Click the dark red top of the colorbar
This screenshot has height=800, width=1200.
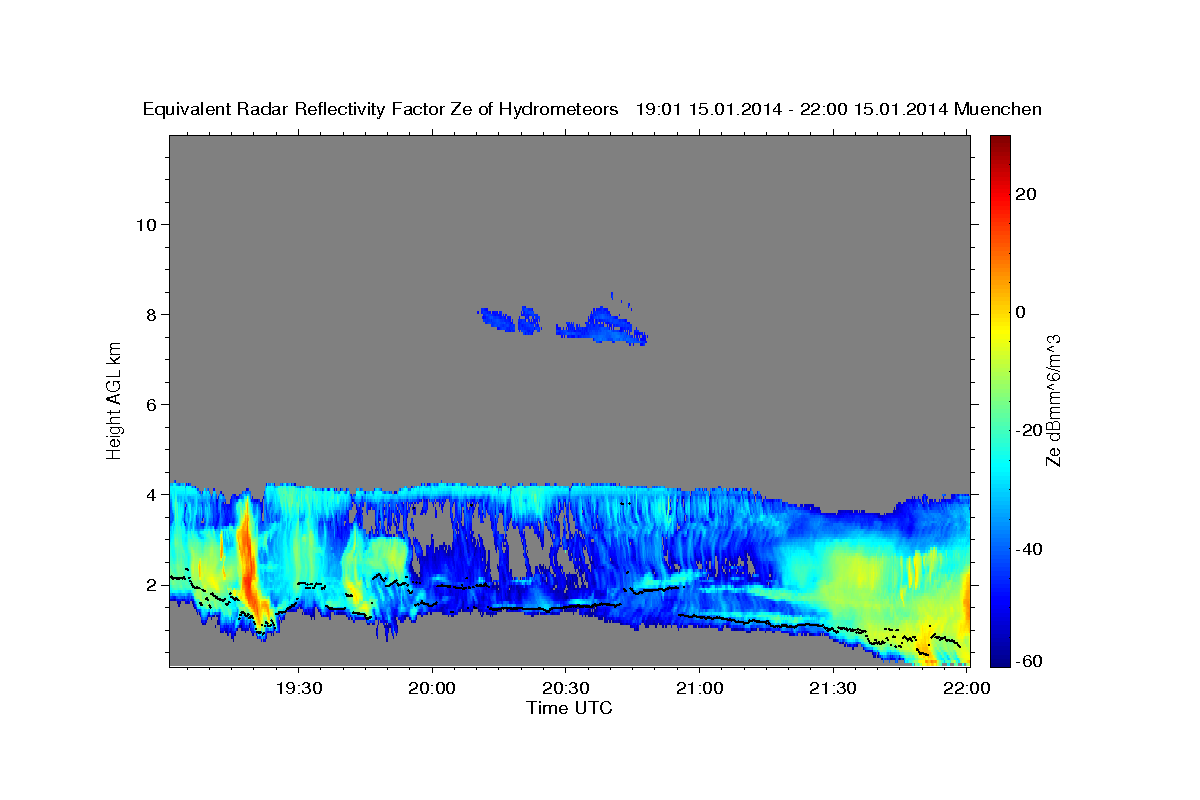(x=999, y=145)
